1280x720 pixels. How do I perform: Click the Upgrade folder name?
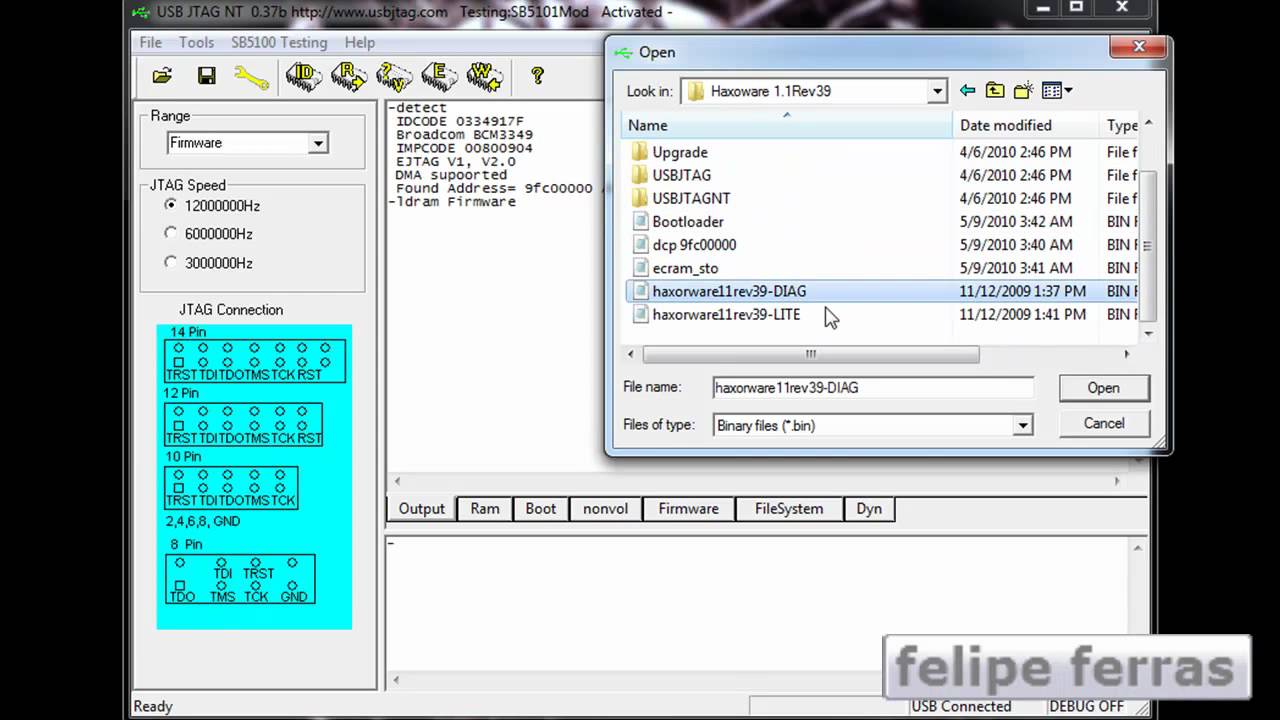(x=680, y=152)
